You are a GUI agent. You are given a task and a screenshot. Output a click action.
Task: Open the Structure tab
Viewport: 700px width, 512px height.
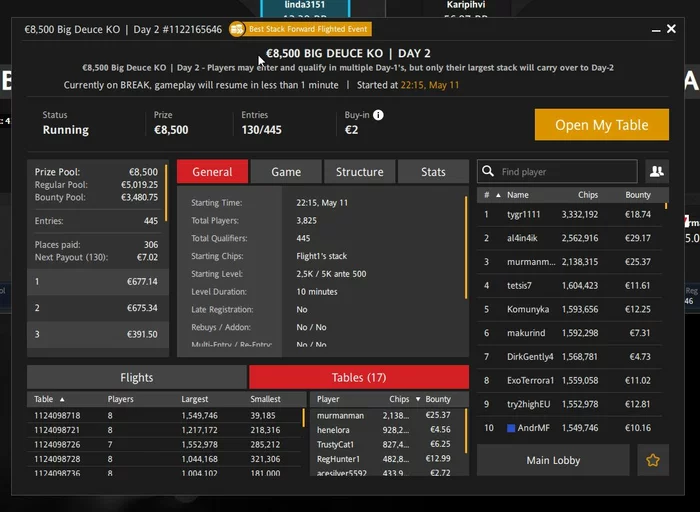coord(360,172)
